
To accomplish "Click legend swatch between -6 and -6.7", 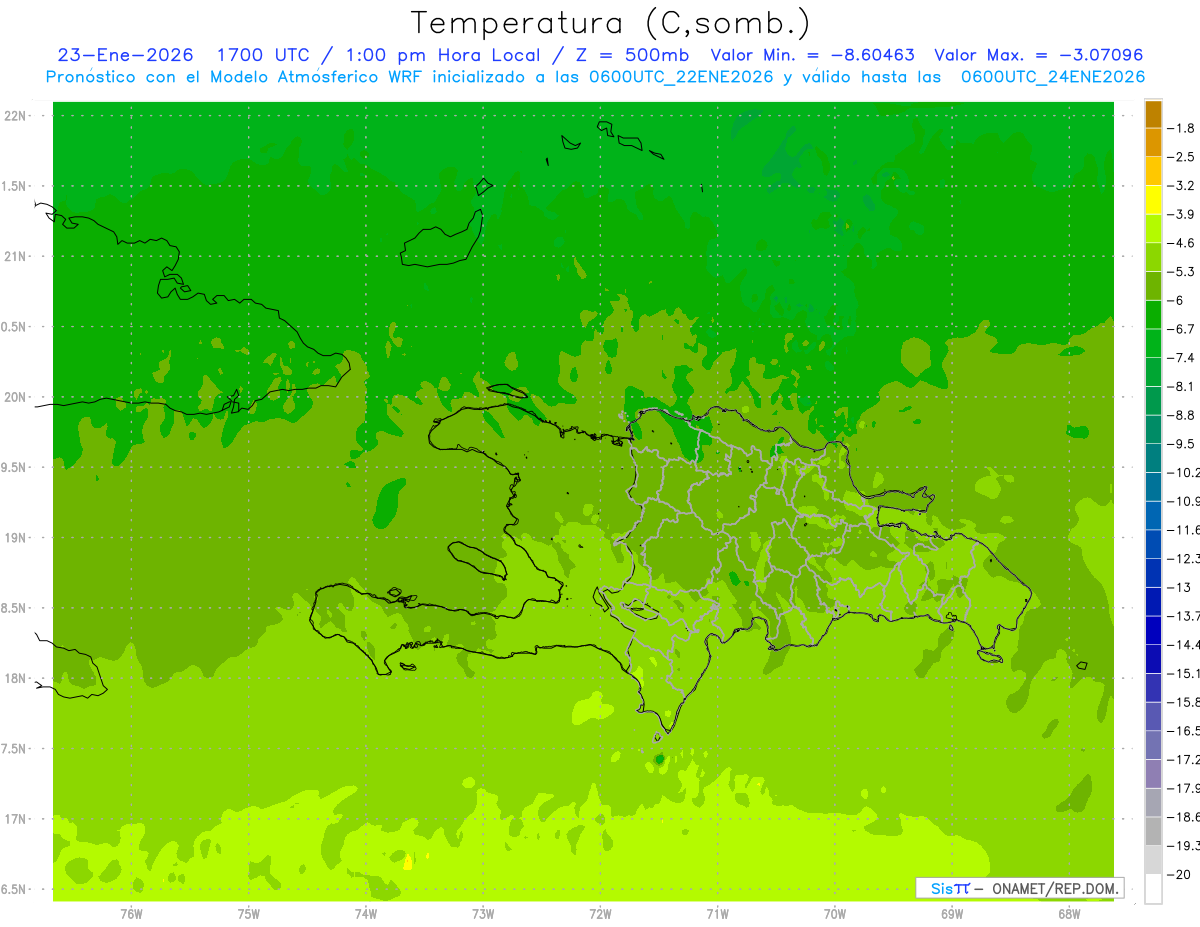I will [1154, 315].
